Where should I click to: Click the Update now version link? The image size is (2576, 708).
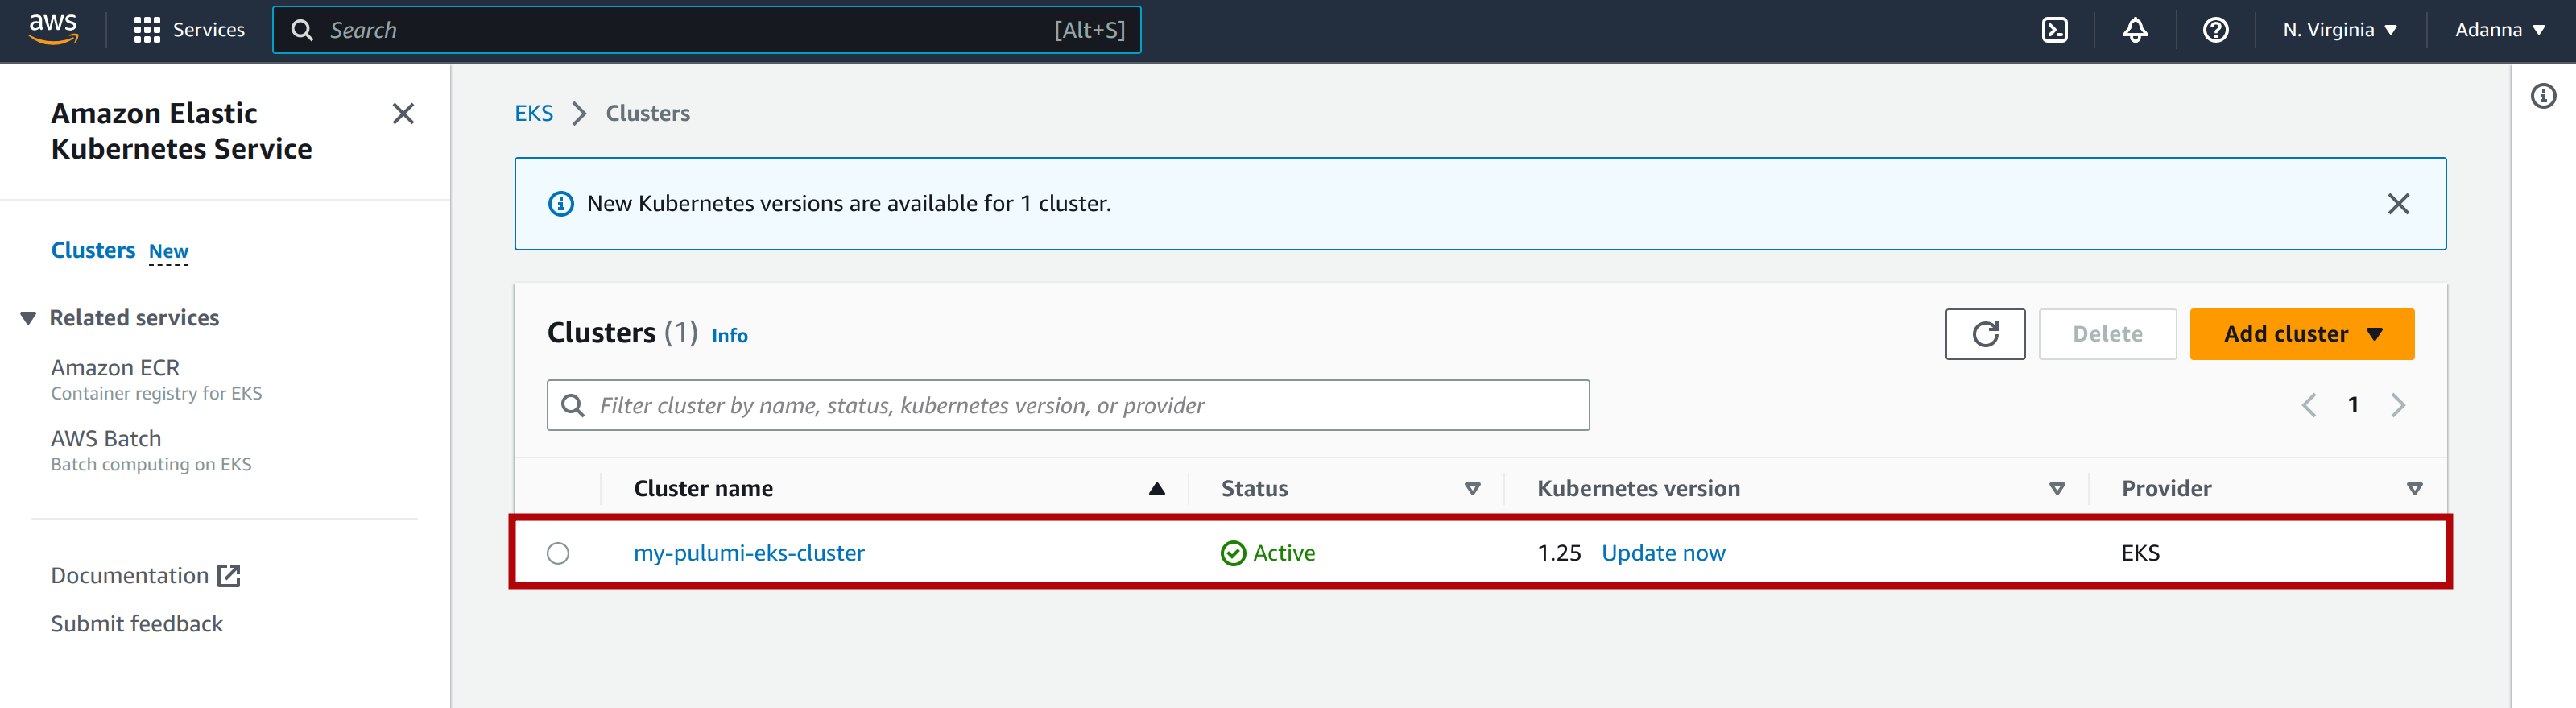(x=1662, y=553)
